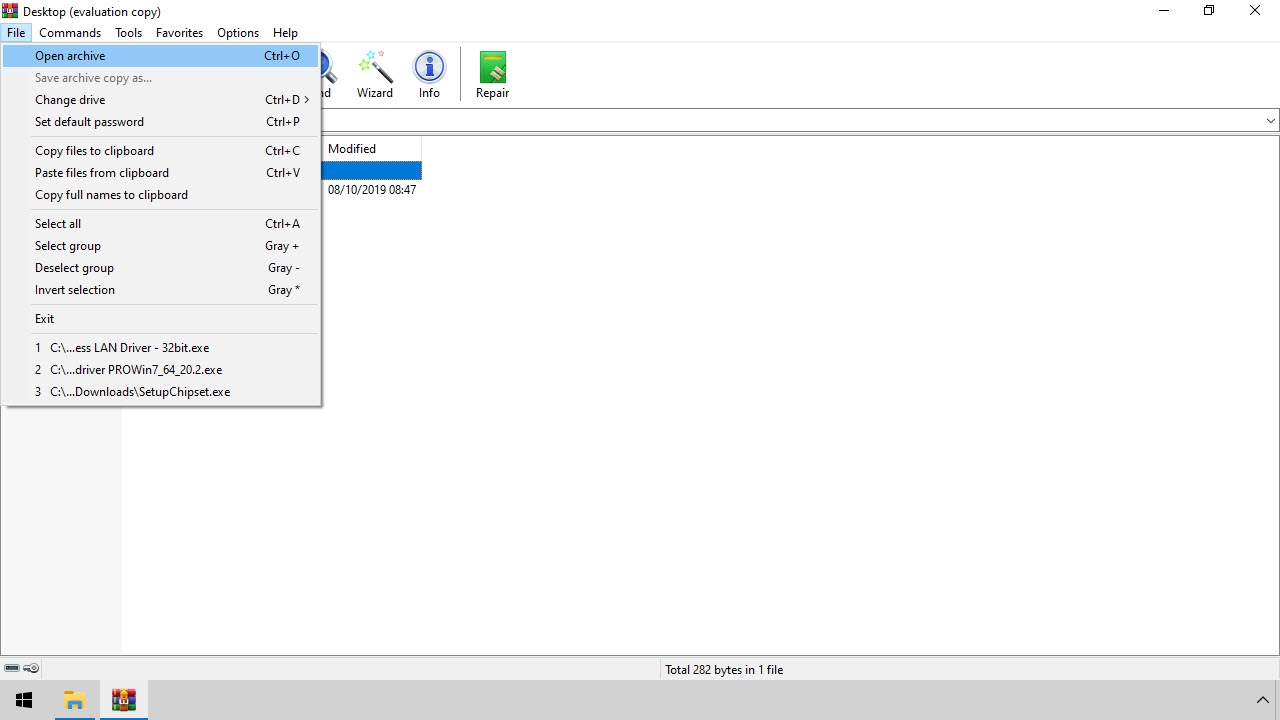Expand the Change drive submenu

tap(161, 100)
